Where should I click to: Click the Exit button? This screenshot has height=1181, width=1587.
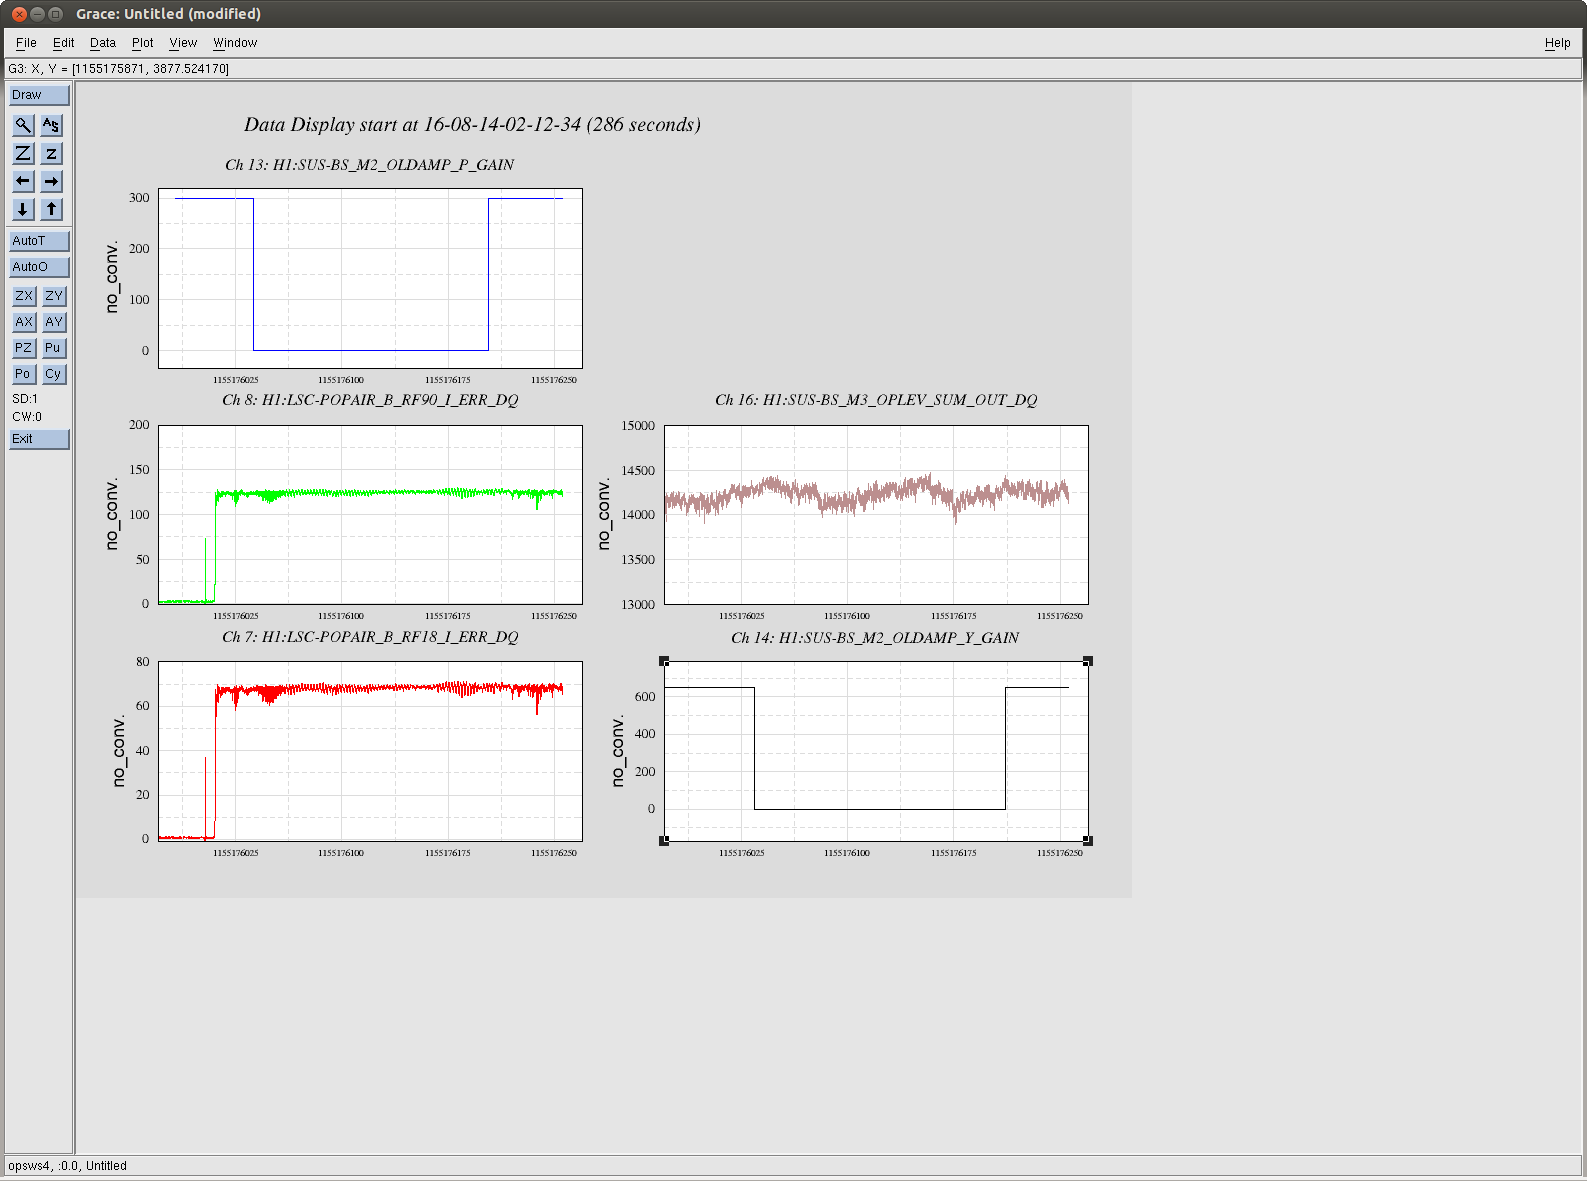tap(39, 439)
